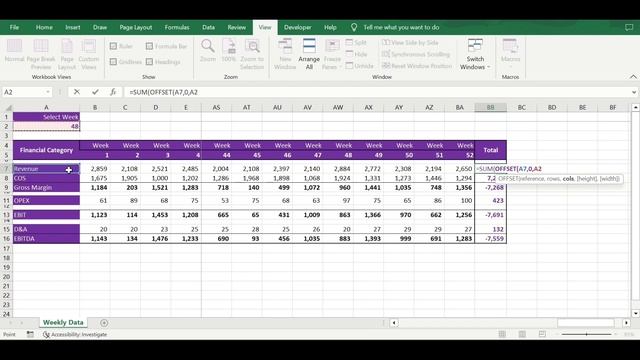This screenshot has width=640, height=360.
Task: Set zoom to 100% icon
Action: pyautogui.click(x=229, y=46)
